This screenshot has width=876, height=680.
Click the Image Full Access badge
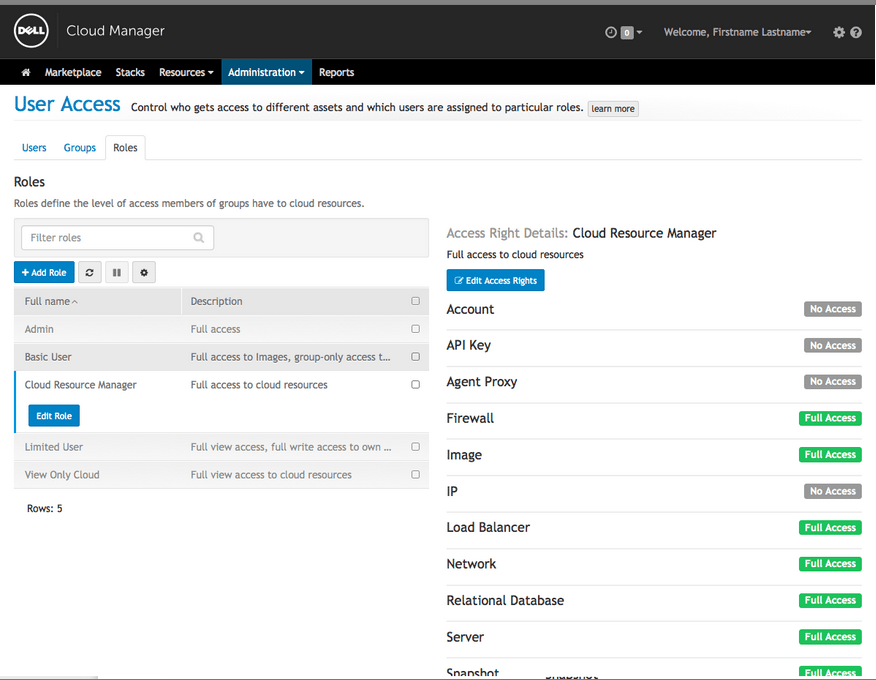click(830, 455)
